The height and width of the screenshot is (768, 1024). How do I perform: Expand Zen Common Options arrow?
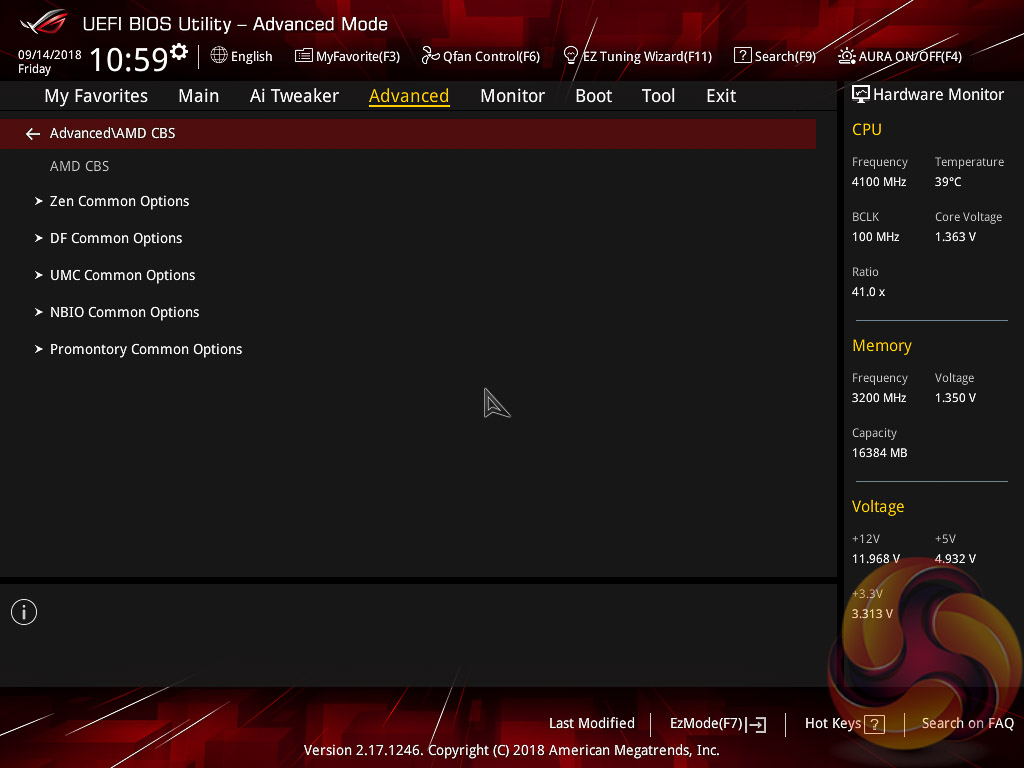[39, 201]
